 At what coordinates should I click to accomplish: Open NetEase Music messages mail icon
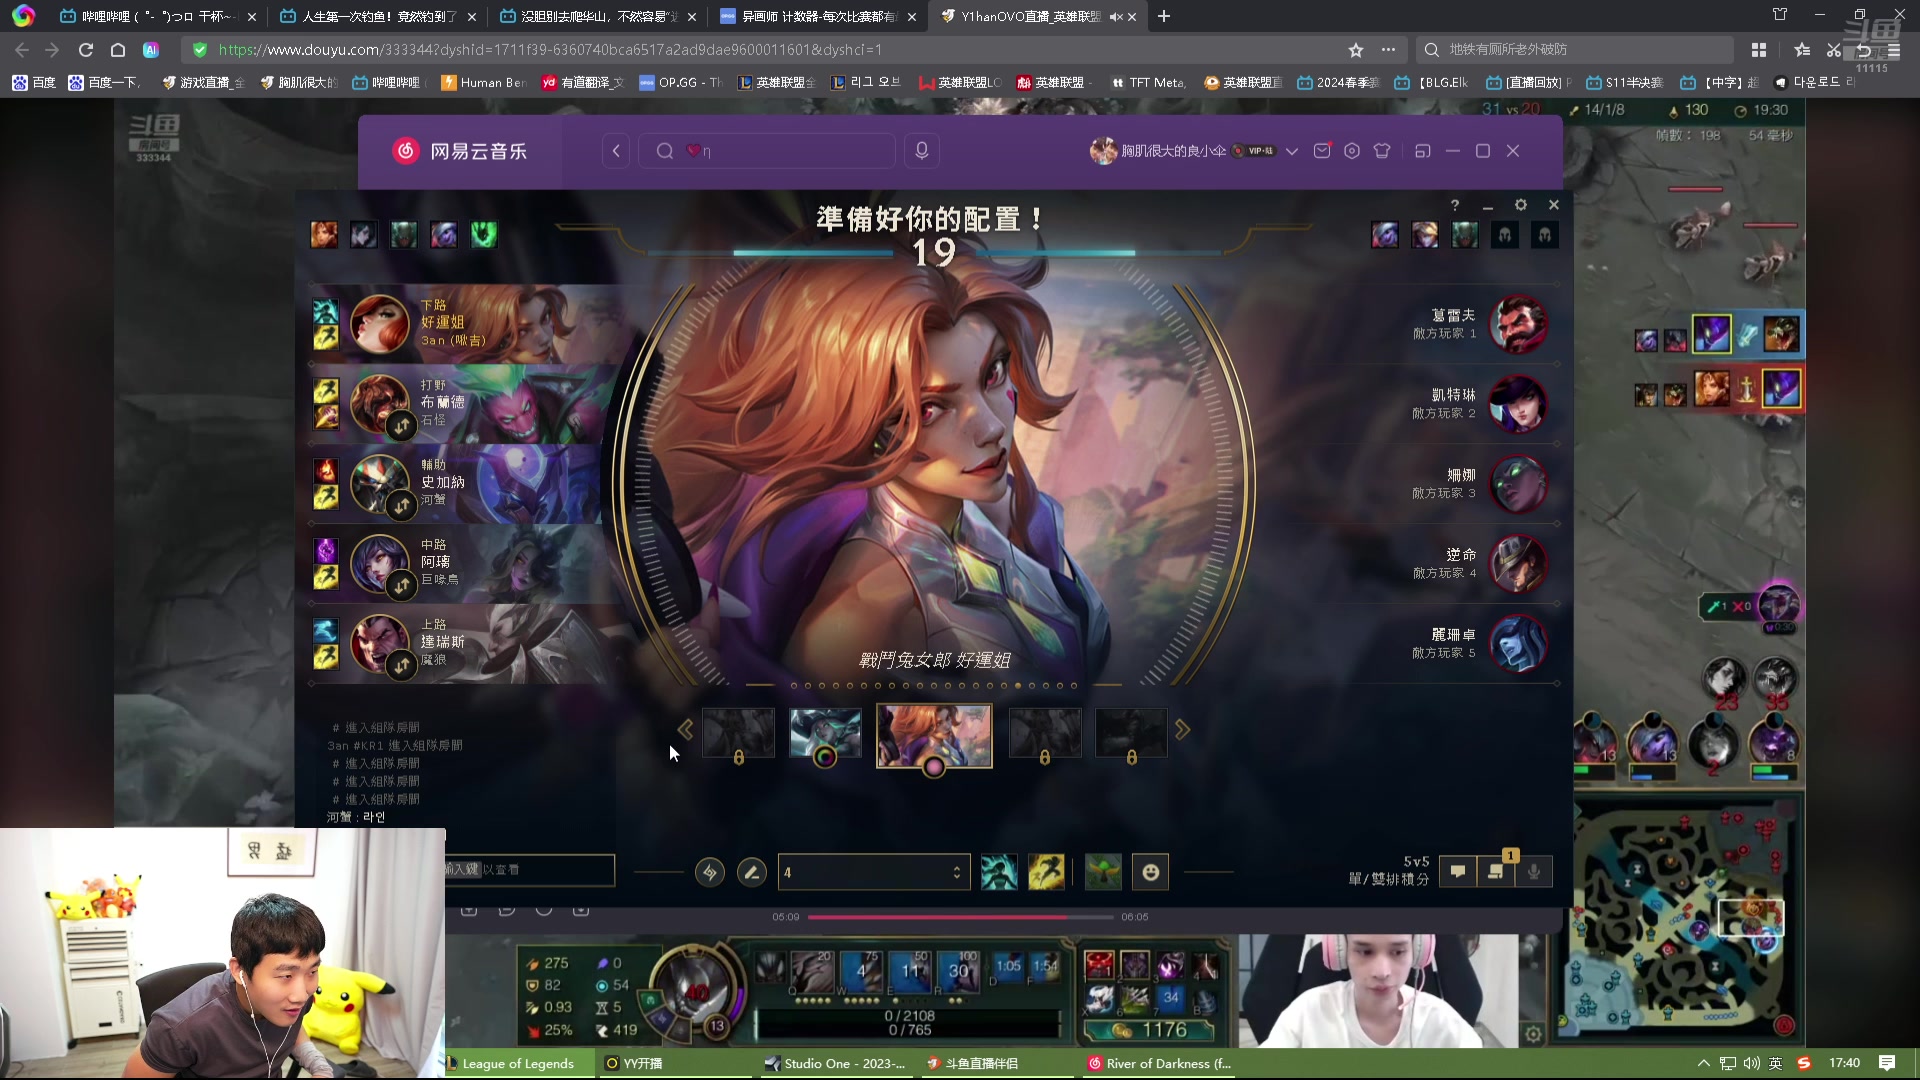(1322, 151)
